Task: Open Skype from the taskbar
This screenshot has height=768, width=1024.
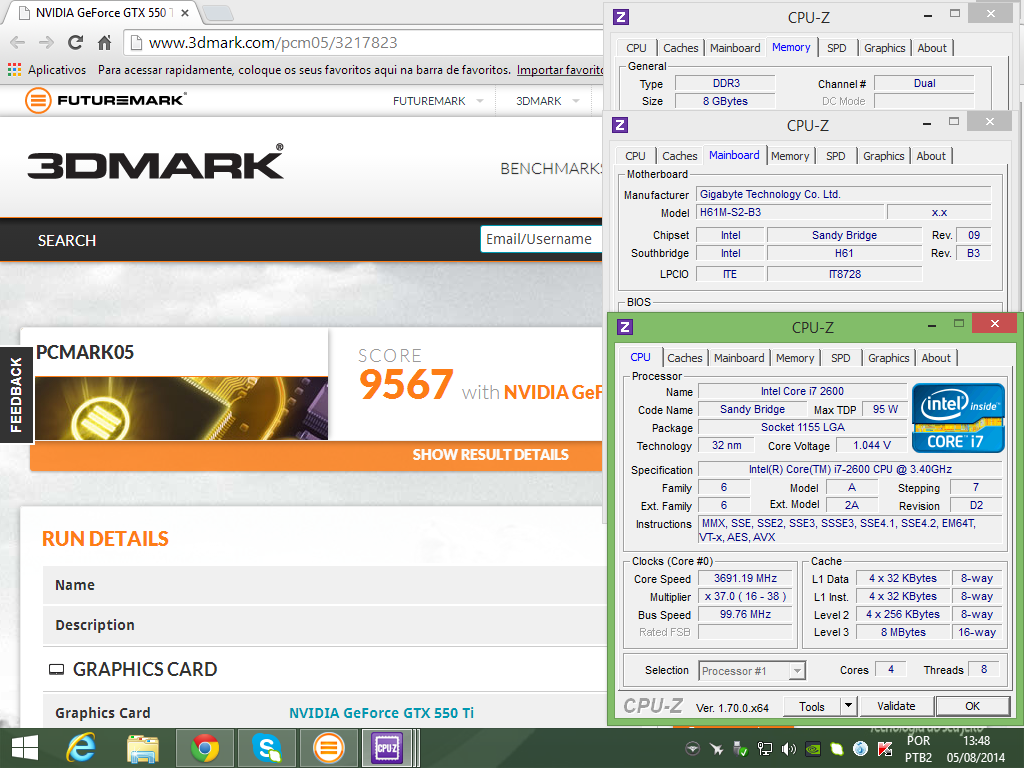Action: [x=267, y=748]
